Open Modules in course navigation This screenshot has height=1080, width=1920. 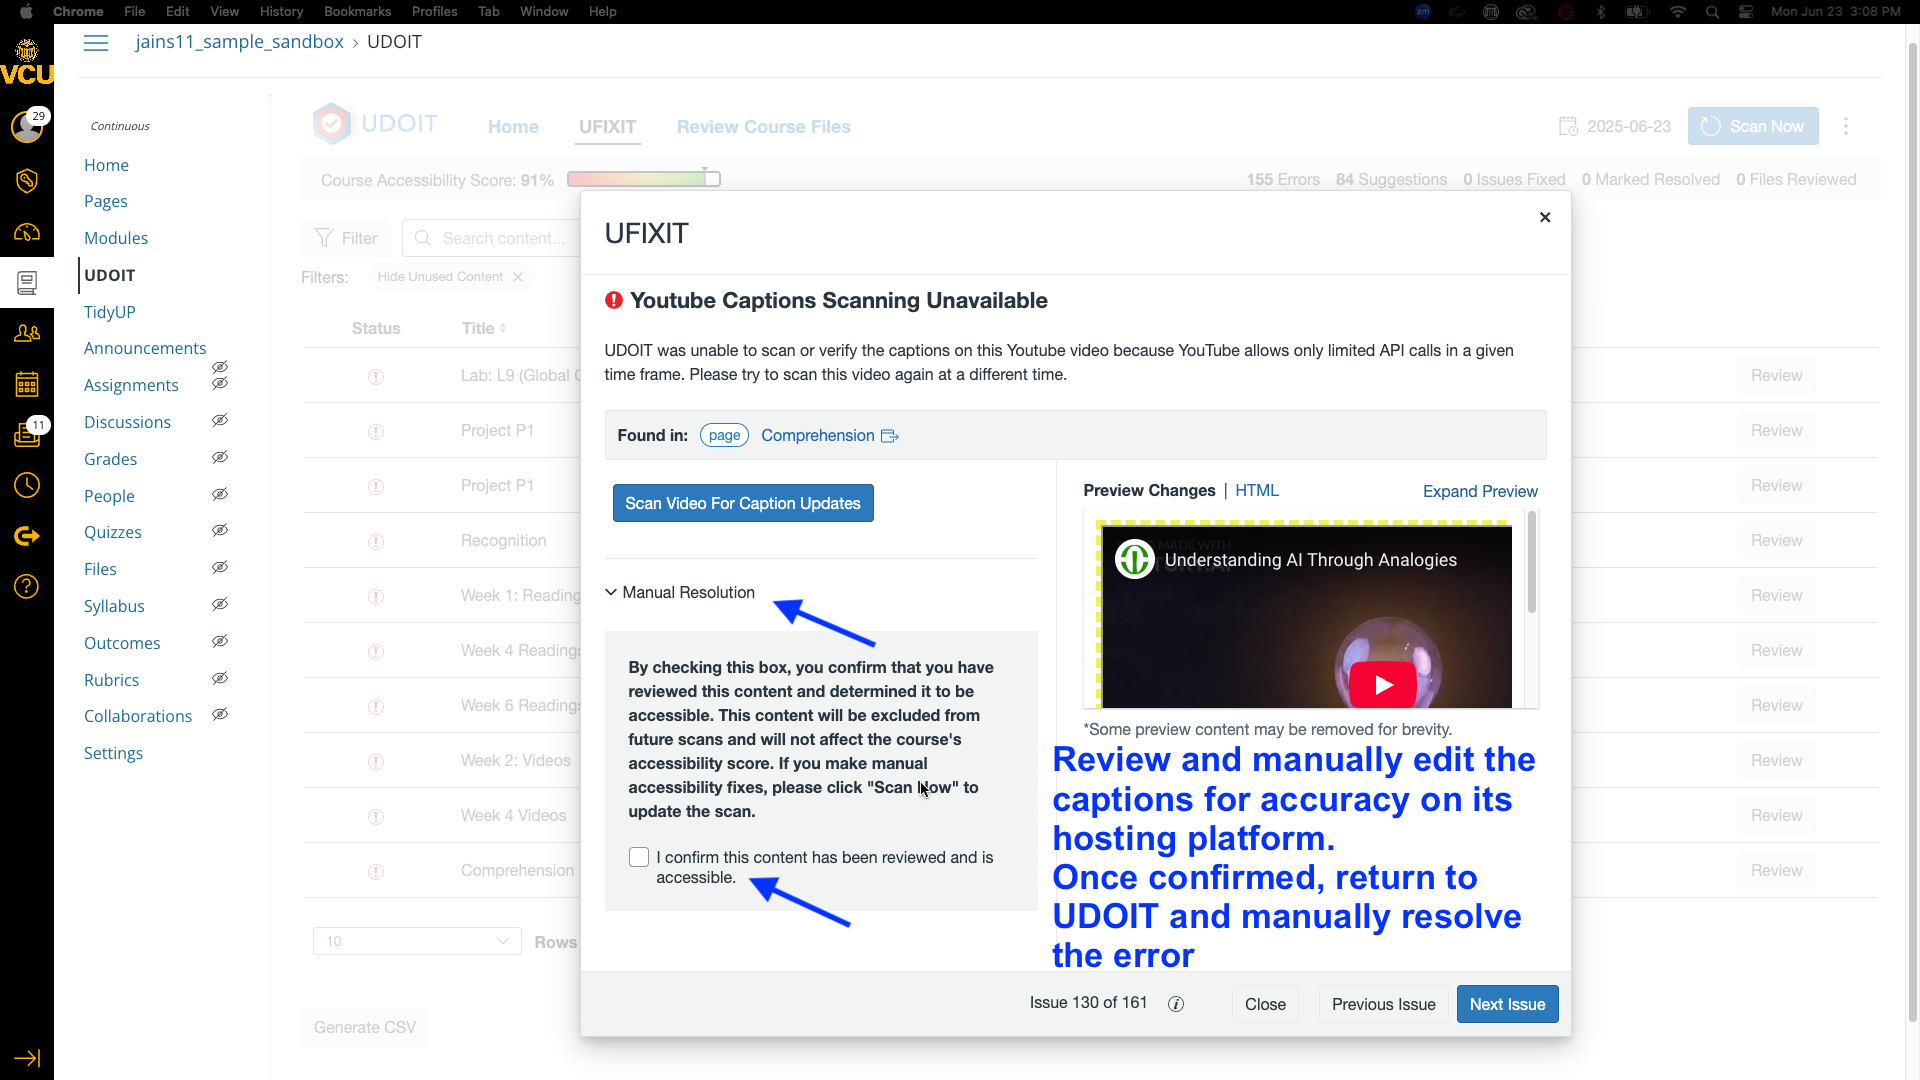click(116, 238)
